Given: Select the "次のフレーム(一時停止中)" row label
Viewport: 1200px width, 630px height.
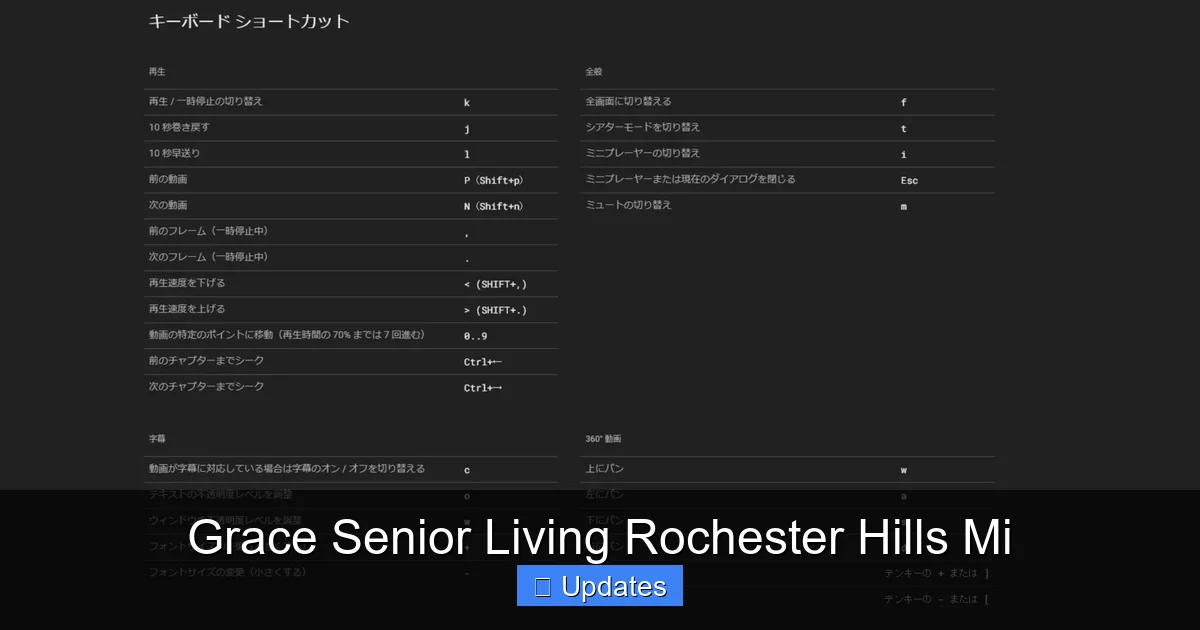Looking at the screenshot, I should point(208,258).
